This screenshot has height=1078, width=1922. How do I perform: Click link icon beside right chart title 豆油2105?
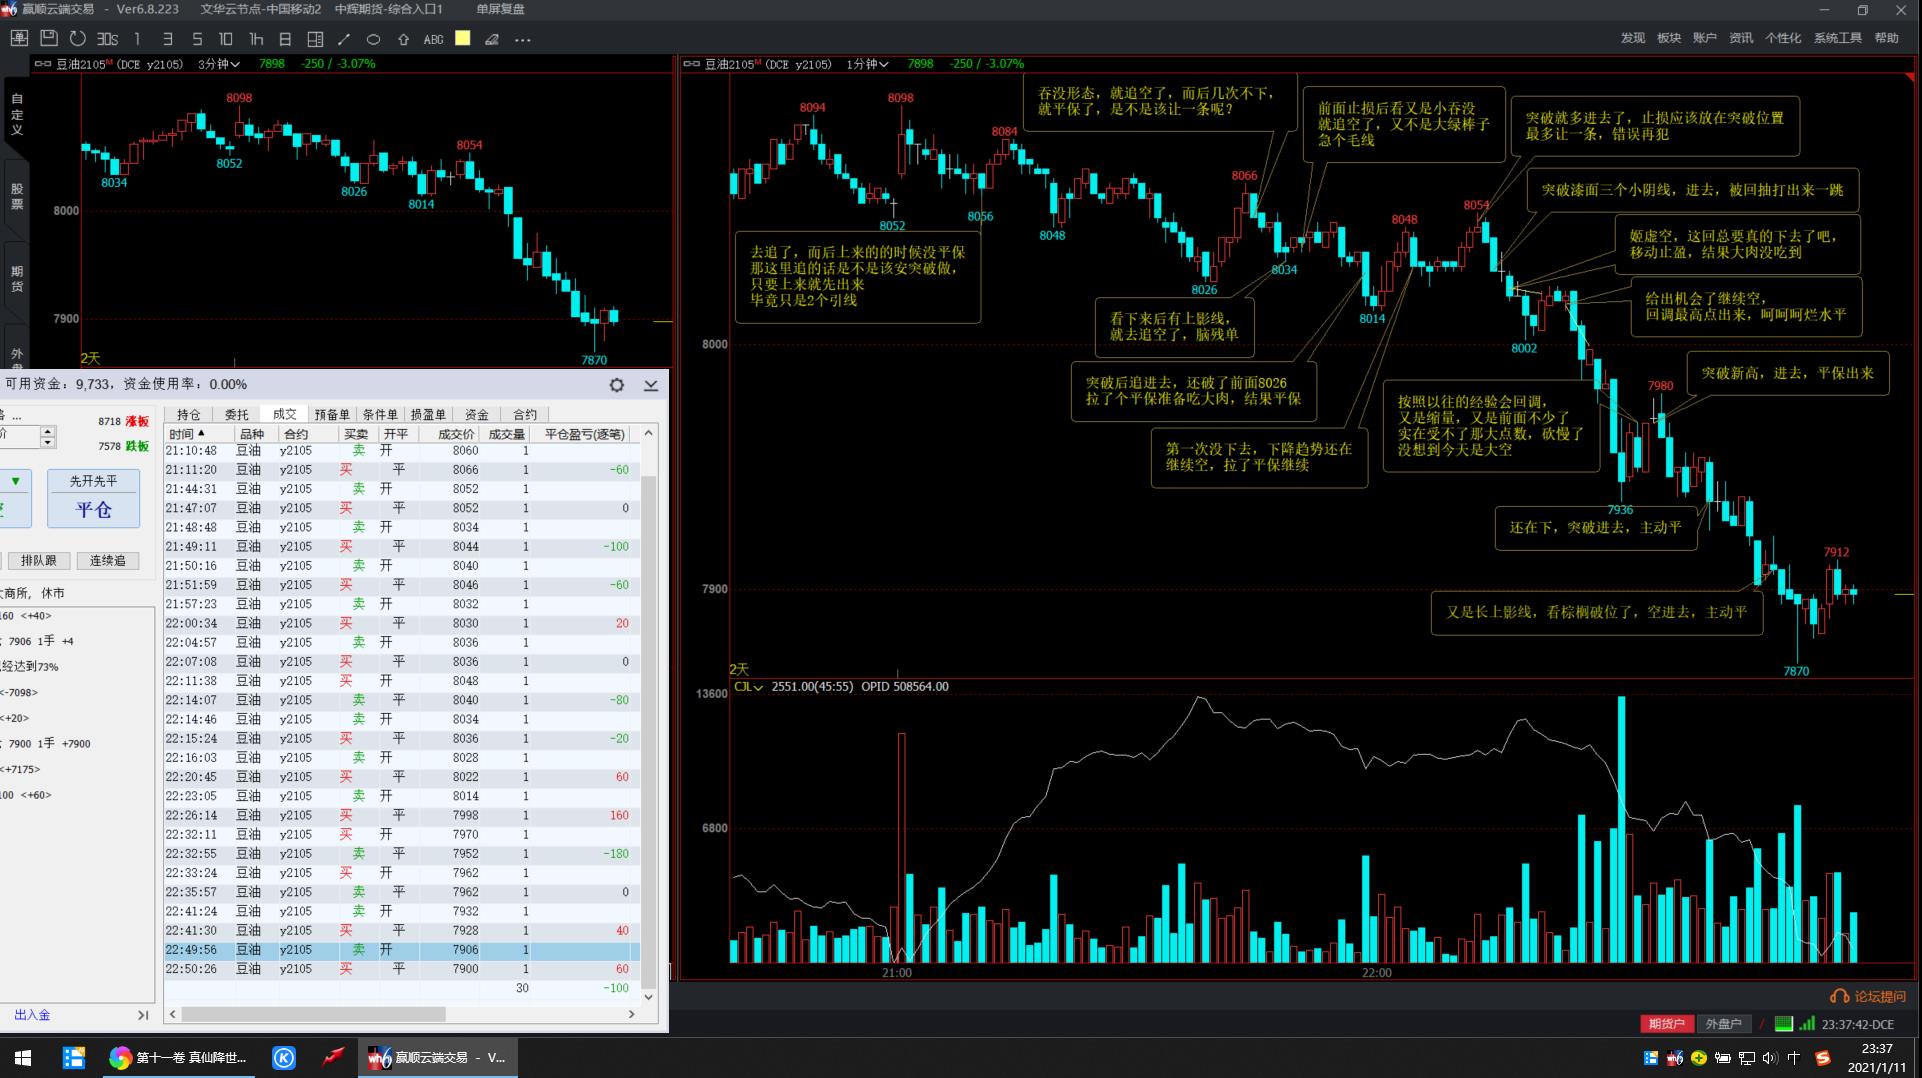coord(691,64)
